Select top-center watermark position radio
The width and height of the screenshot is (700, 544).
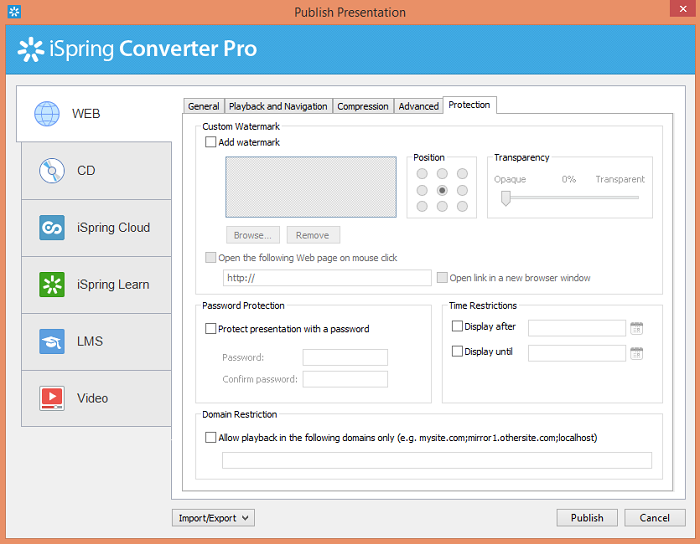click(442, 174)
